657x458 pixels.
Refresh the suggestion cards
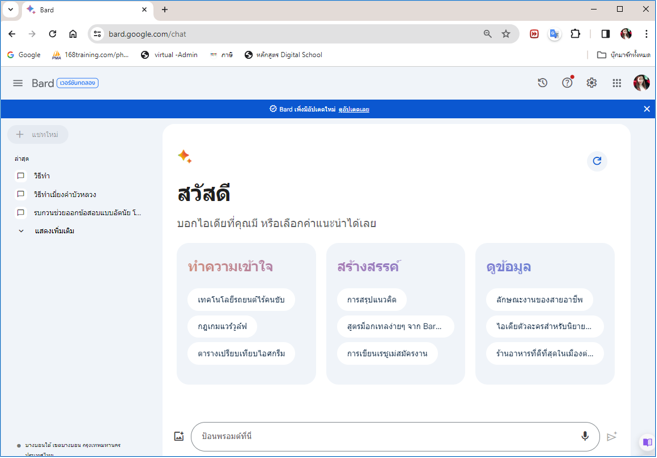[597, 161]
